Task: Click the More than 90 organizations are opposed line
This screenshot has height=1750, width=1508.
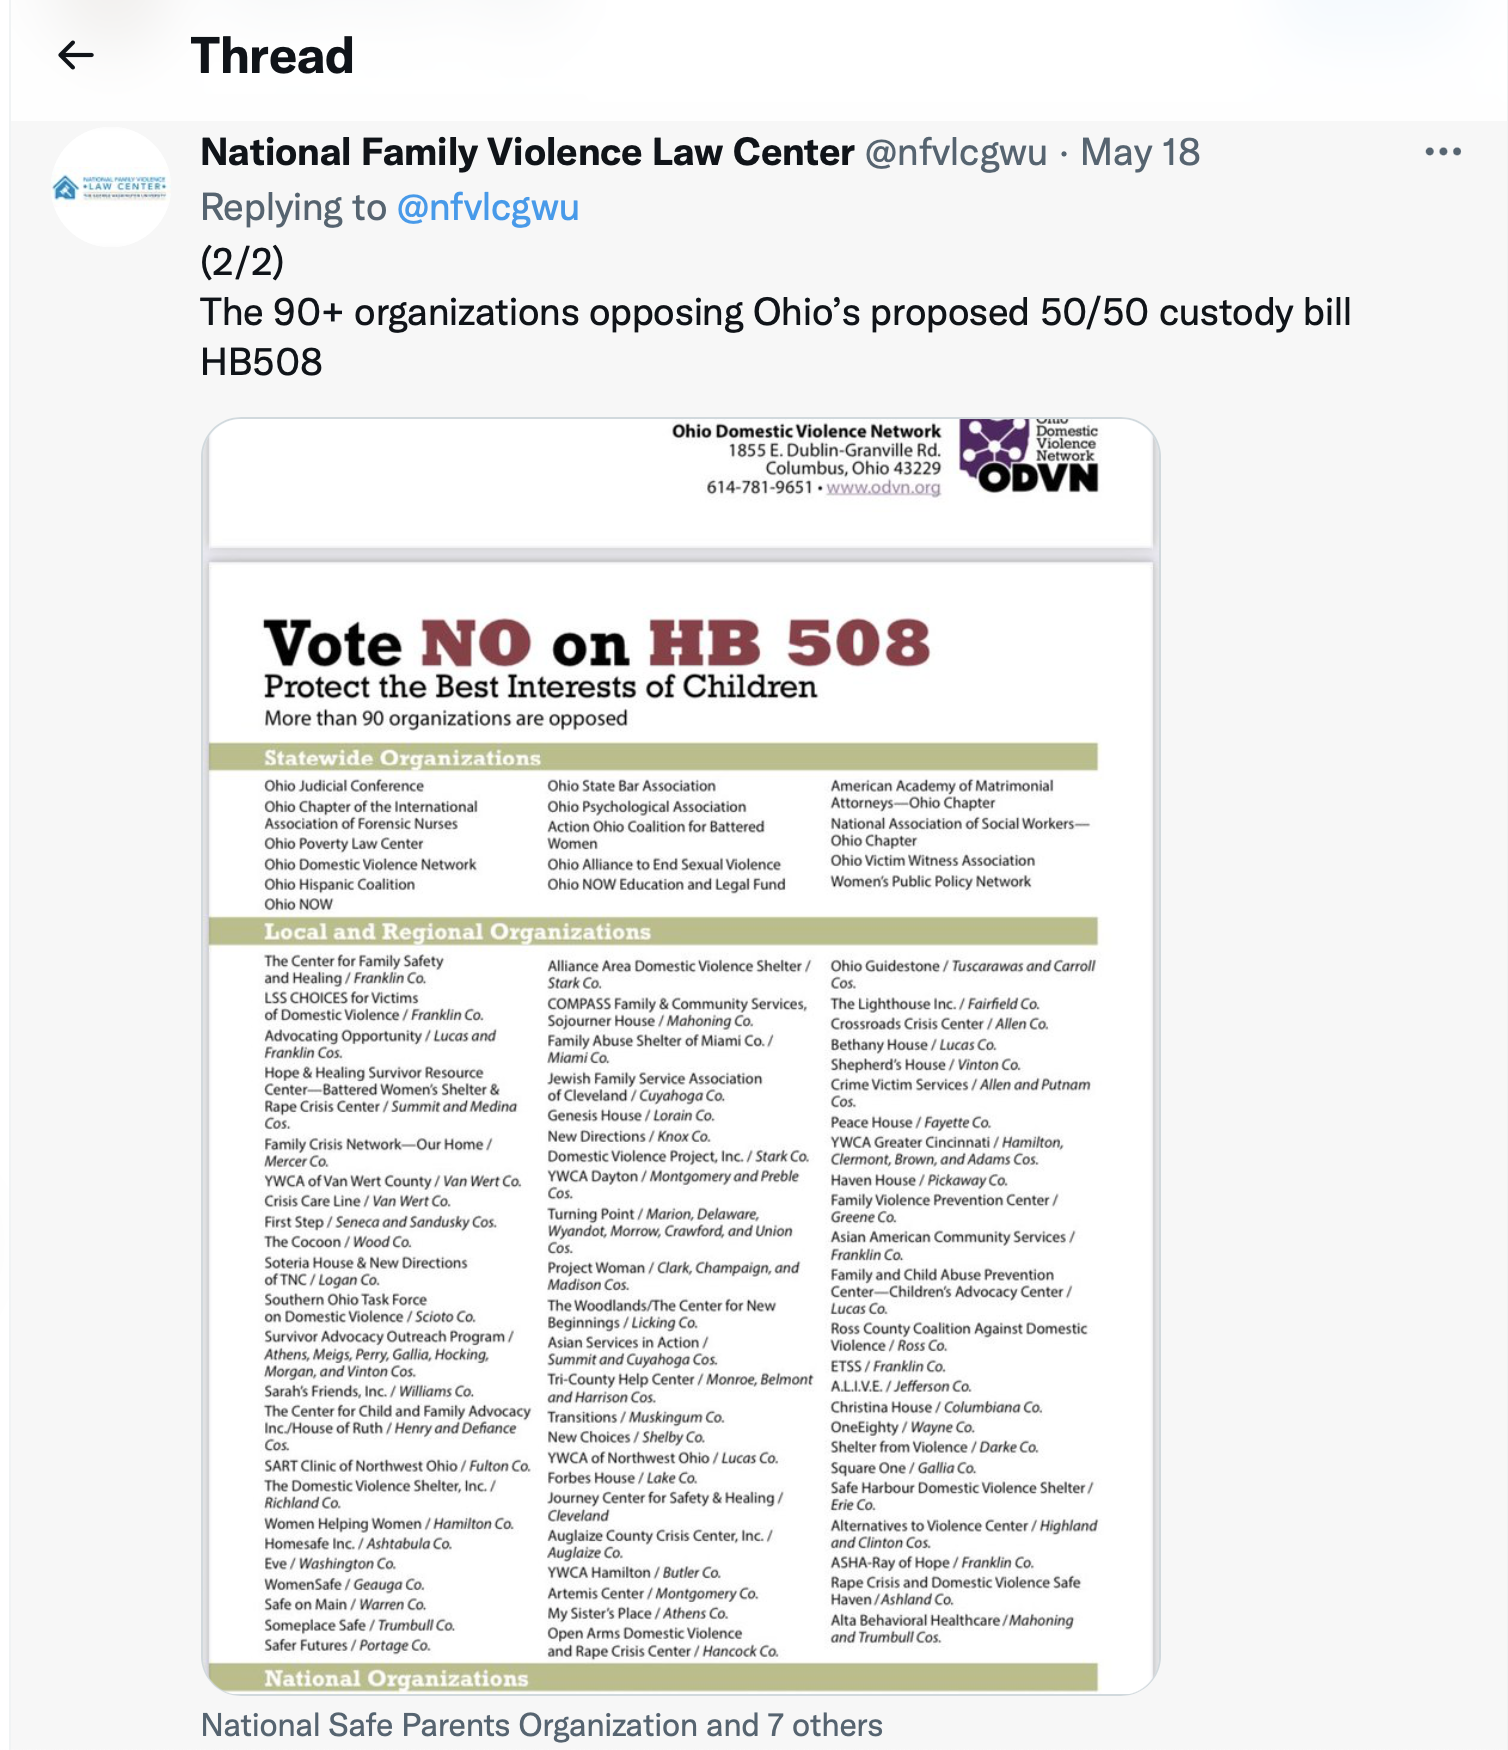Action: click(x=446, y=718)
